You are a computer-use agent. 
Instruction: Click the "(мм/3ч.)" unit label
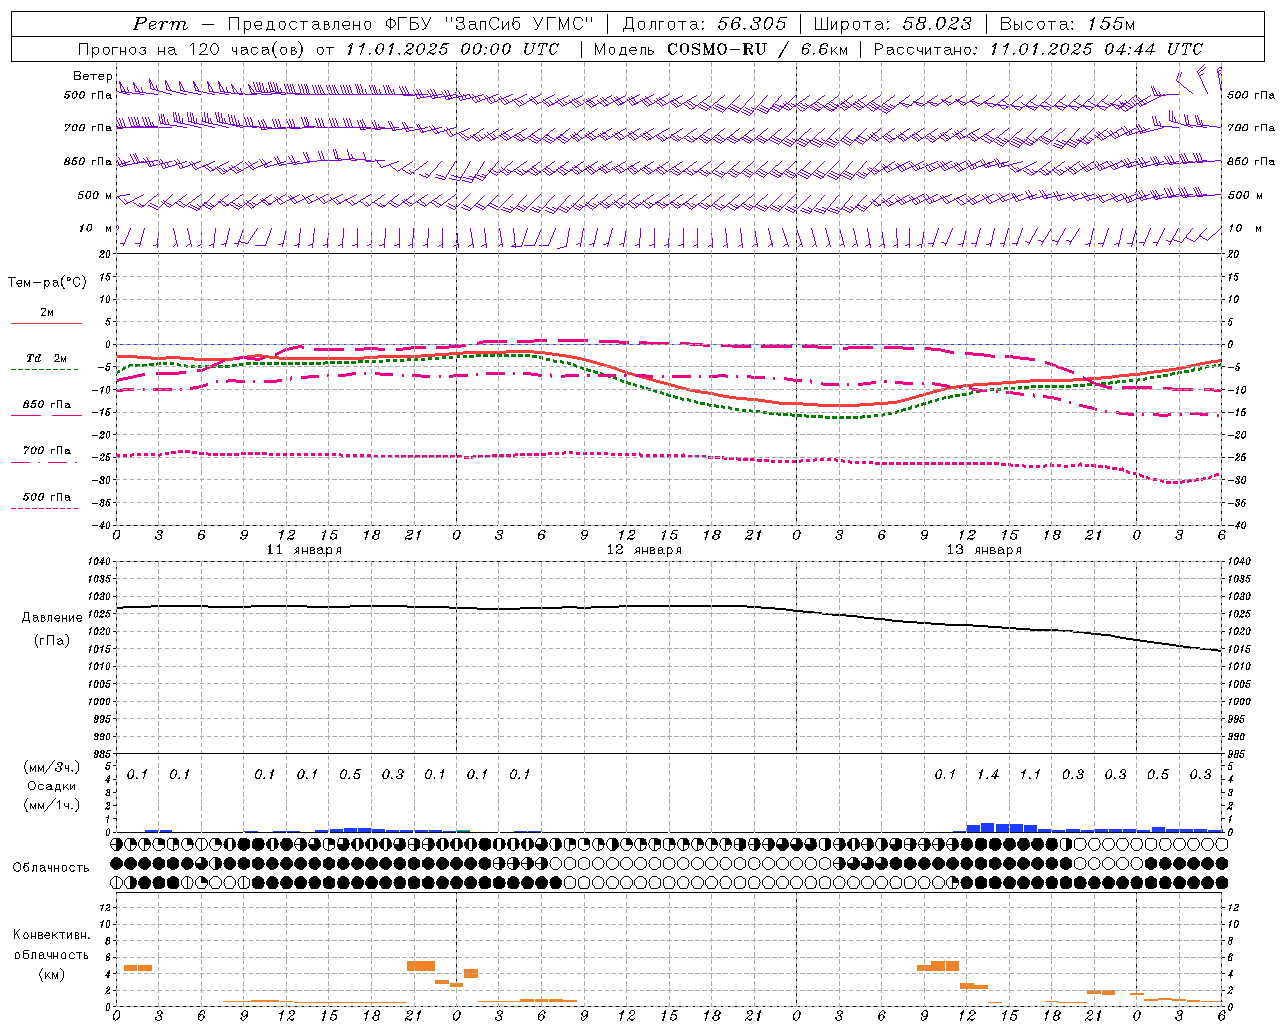[x=52, y=767]
